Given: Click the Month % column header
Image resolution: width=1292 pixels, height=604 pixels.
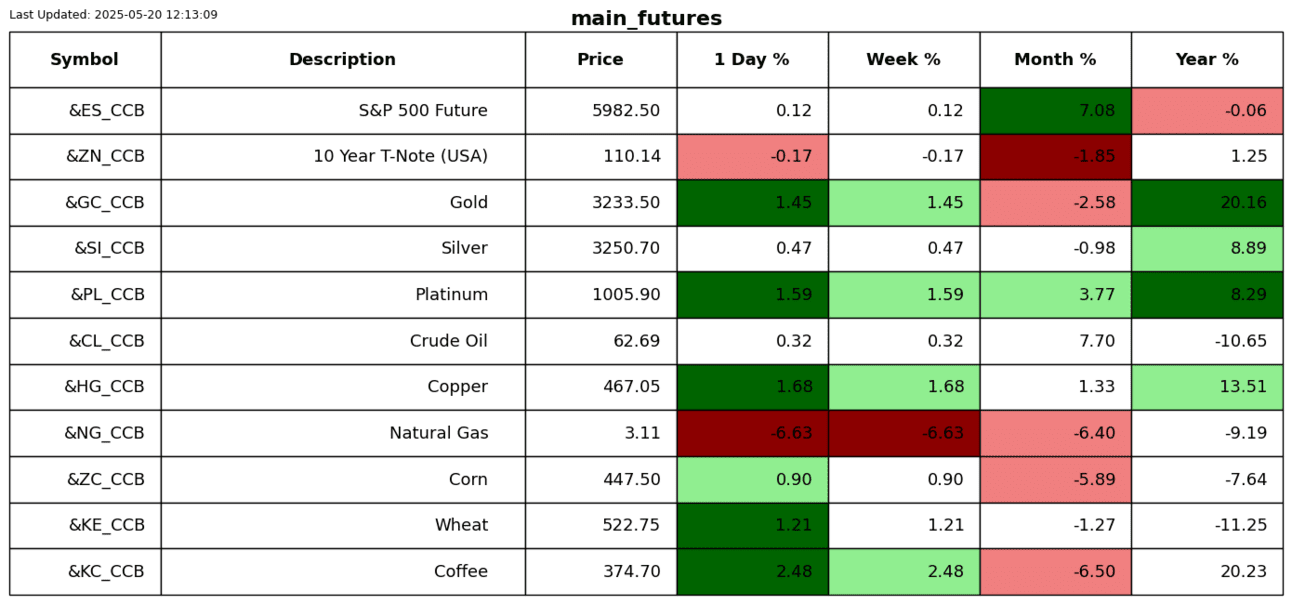Looking at the screenshot, I should pos(1055,60).
